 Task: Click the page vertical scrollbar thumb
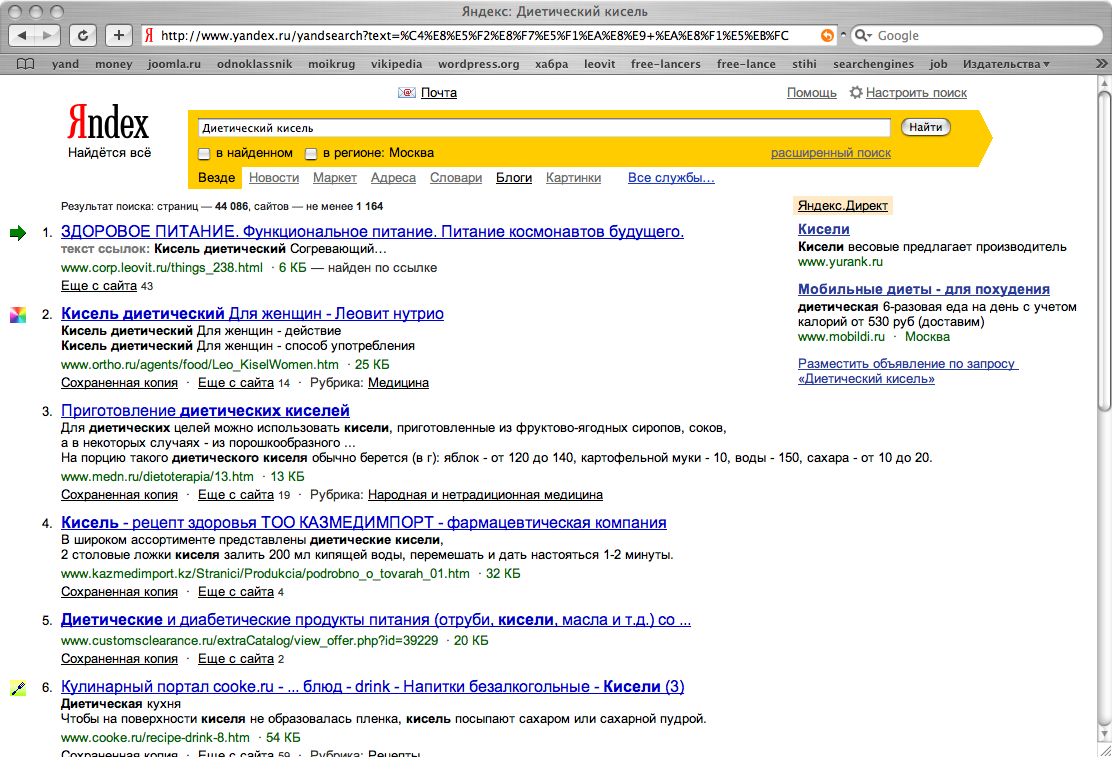coord(1103,250)
